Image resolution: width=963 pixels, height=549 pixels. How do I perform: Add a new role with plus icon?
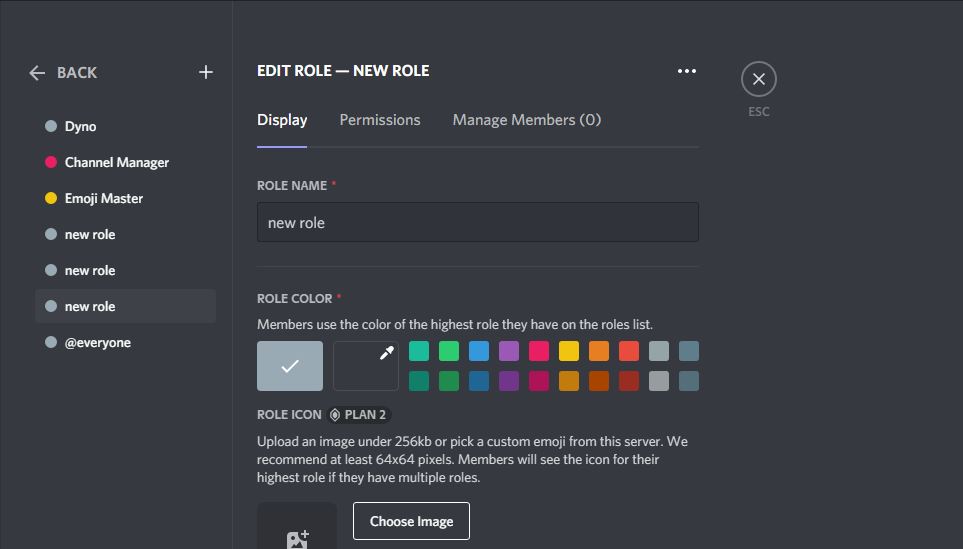[206, 72]
